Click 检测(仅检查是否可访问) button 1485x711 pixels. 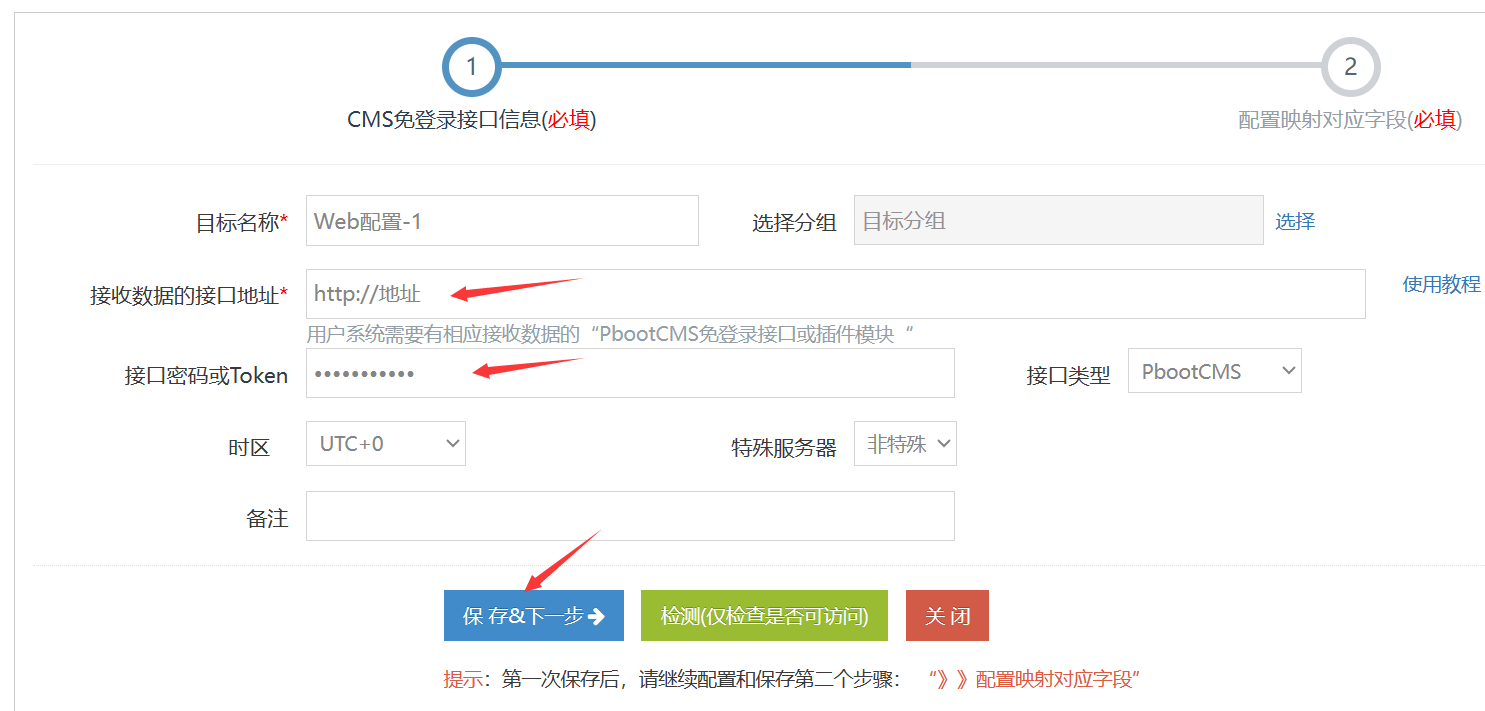764,616
